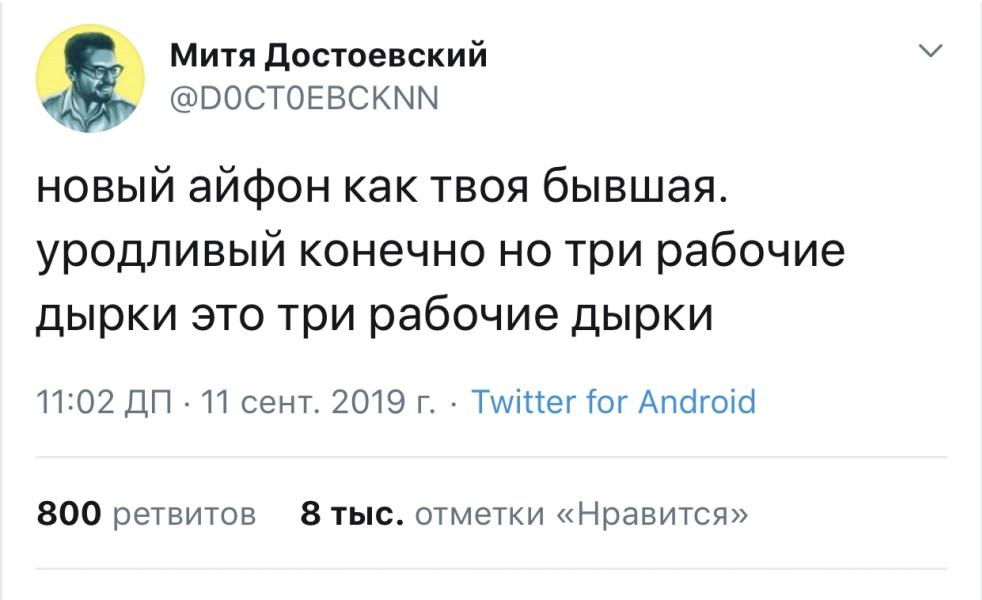This screenshot has width=982, height=600.
Task: Click the bold 800 retweet count number
Action: (69, 514)
